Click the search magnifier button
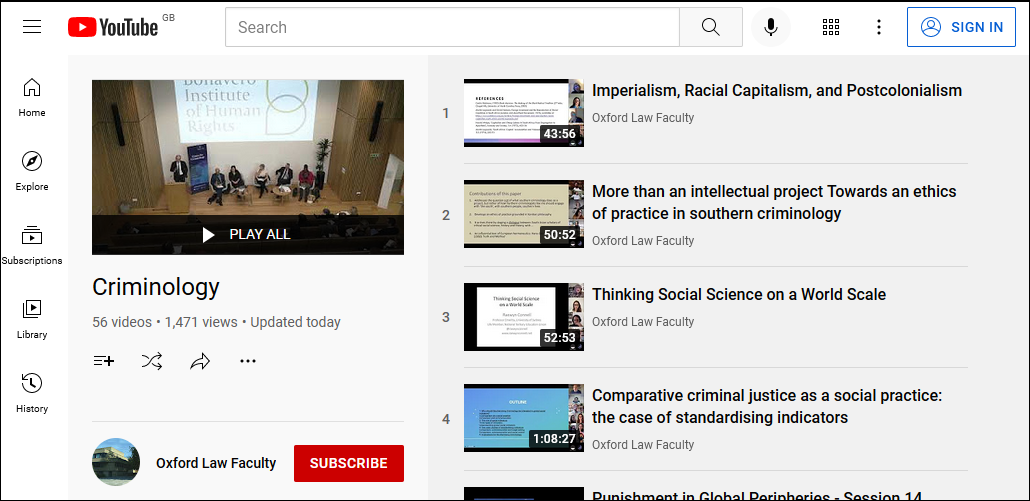Image resolution: width=1030 pixels, height=501 pixels. (711, 27)
